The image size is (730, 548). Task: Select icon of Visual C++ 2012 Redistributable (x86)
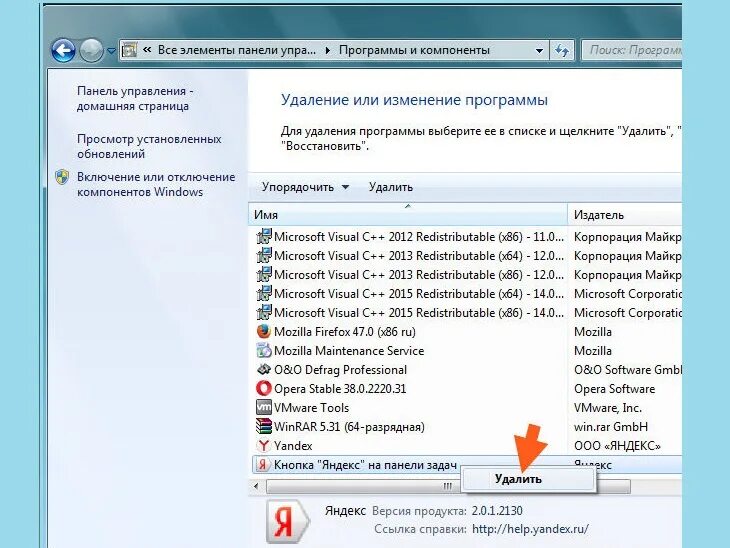264,237
